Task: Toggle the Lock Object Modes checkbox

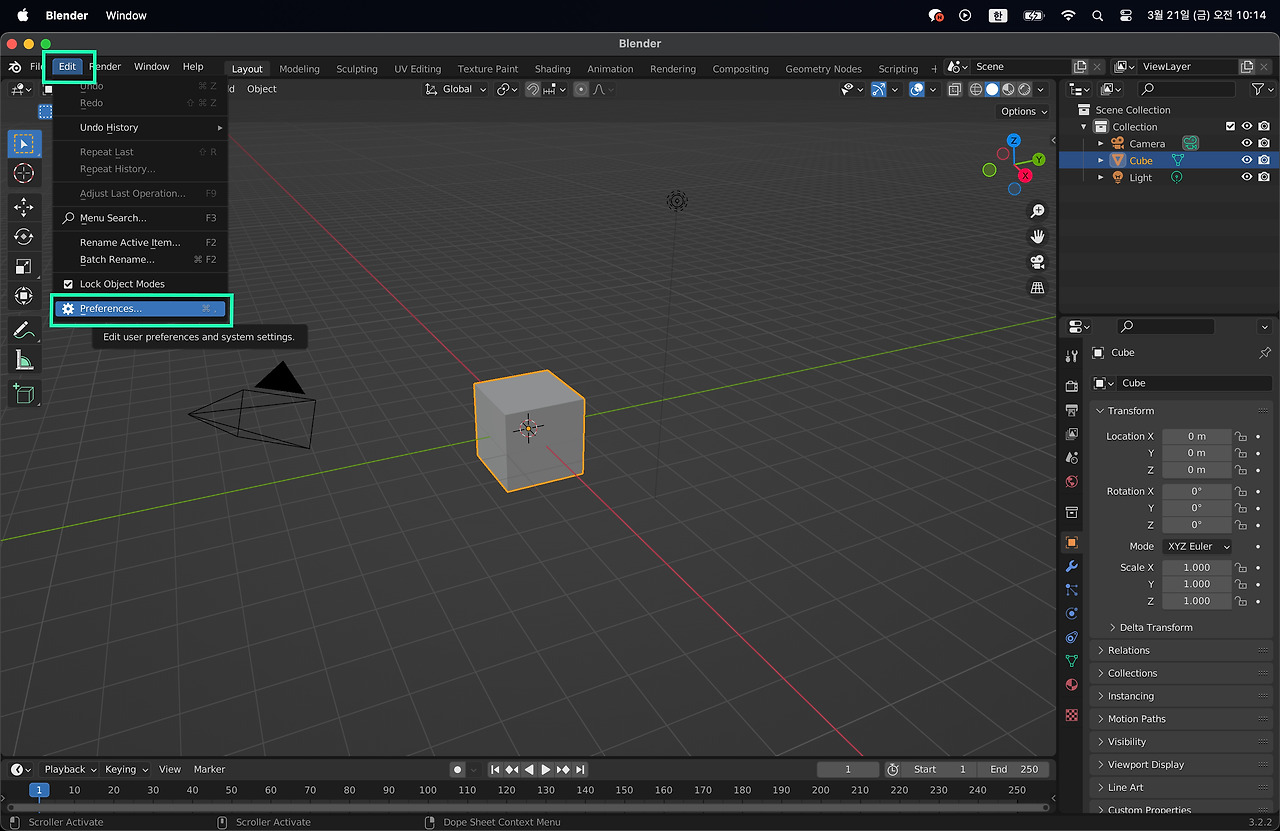Action: (69, 284)
